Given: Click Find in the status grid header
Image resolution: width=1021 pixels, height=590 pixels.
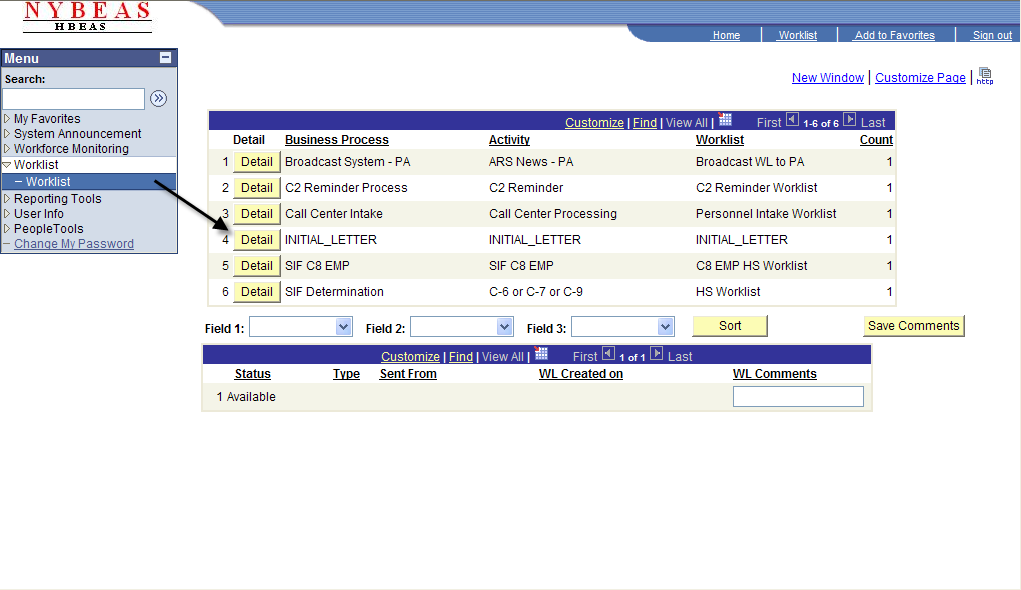Looking at the screenshot, I should click(461, 357).
